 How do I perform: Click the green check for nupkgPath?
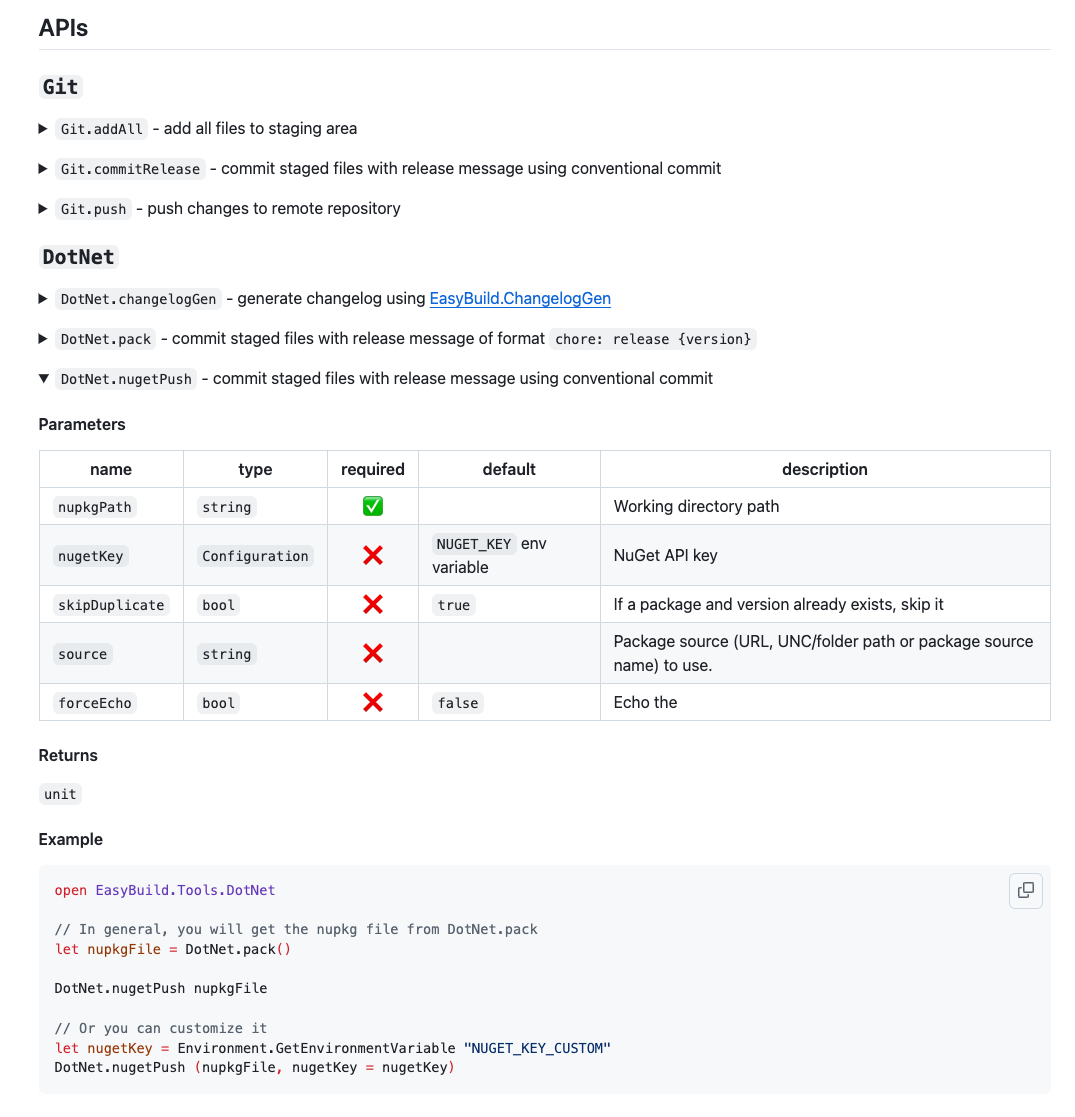[x=373, y=506]
